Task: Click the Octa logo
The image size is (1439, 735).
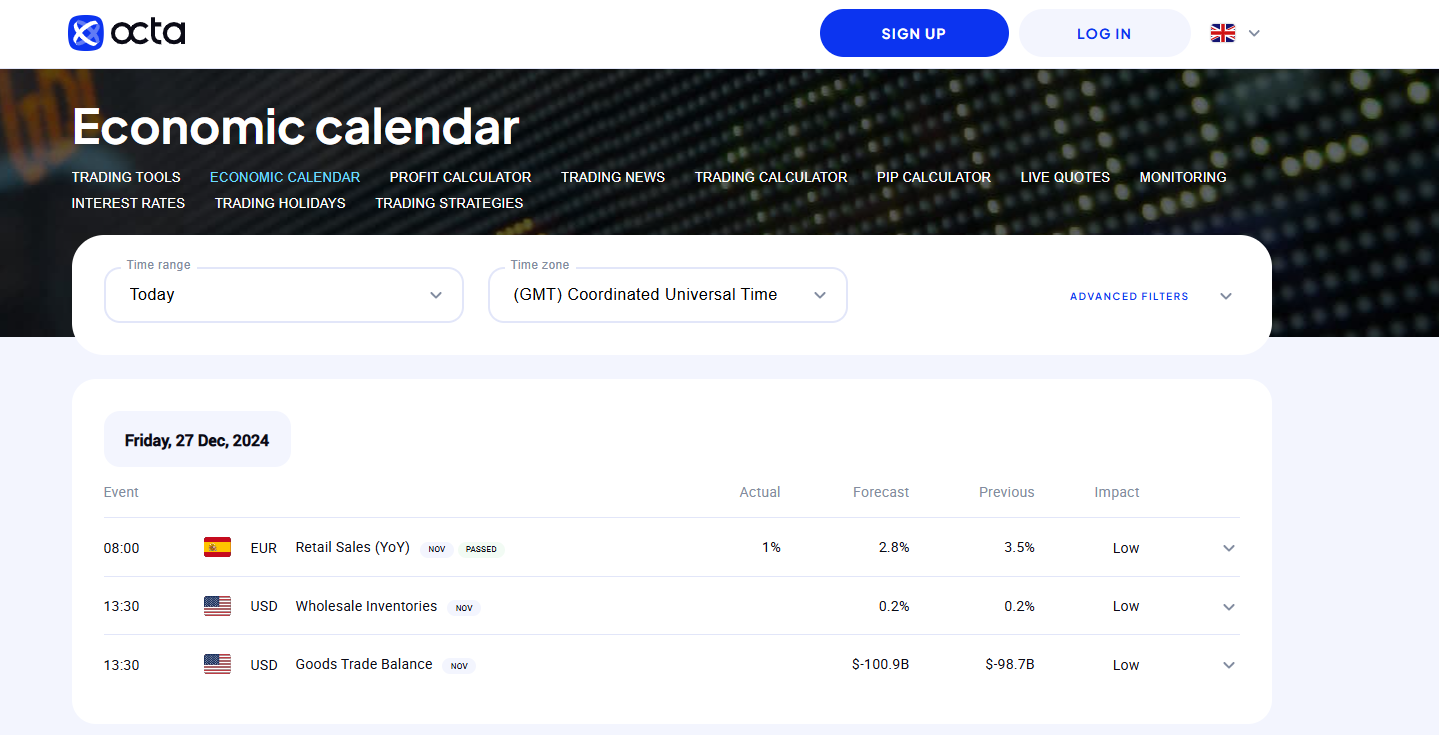Action: (x=127, y=33)
